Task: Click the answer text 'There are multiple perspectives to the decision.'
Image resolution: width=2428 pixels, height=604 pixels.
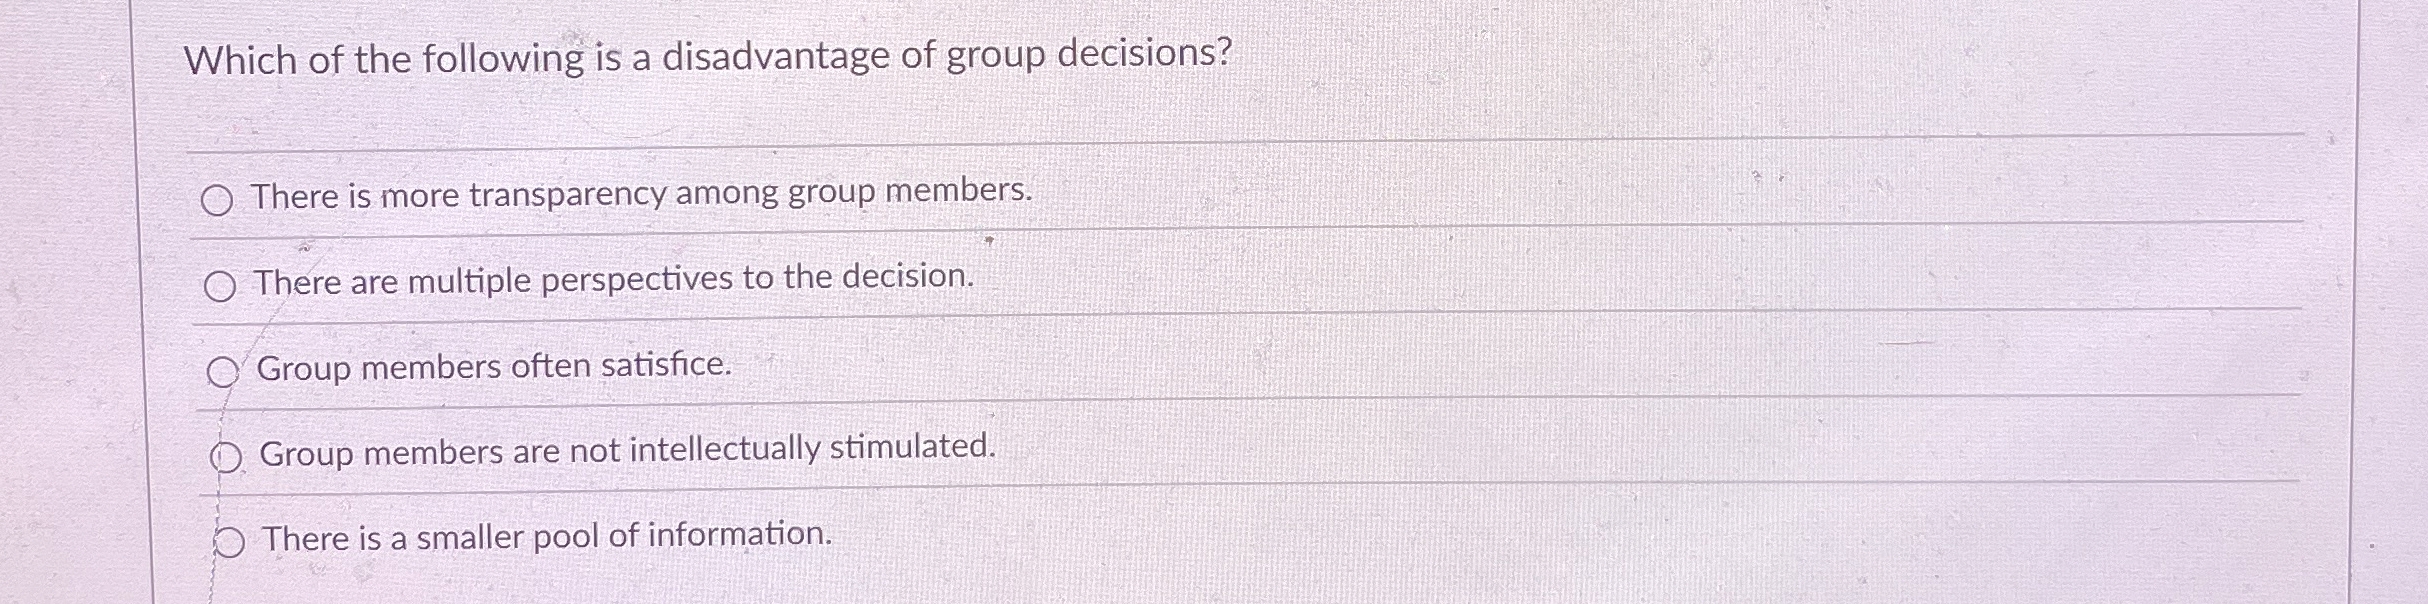Action: pos(613,279)
